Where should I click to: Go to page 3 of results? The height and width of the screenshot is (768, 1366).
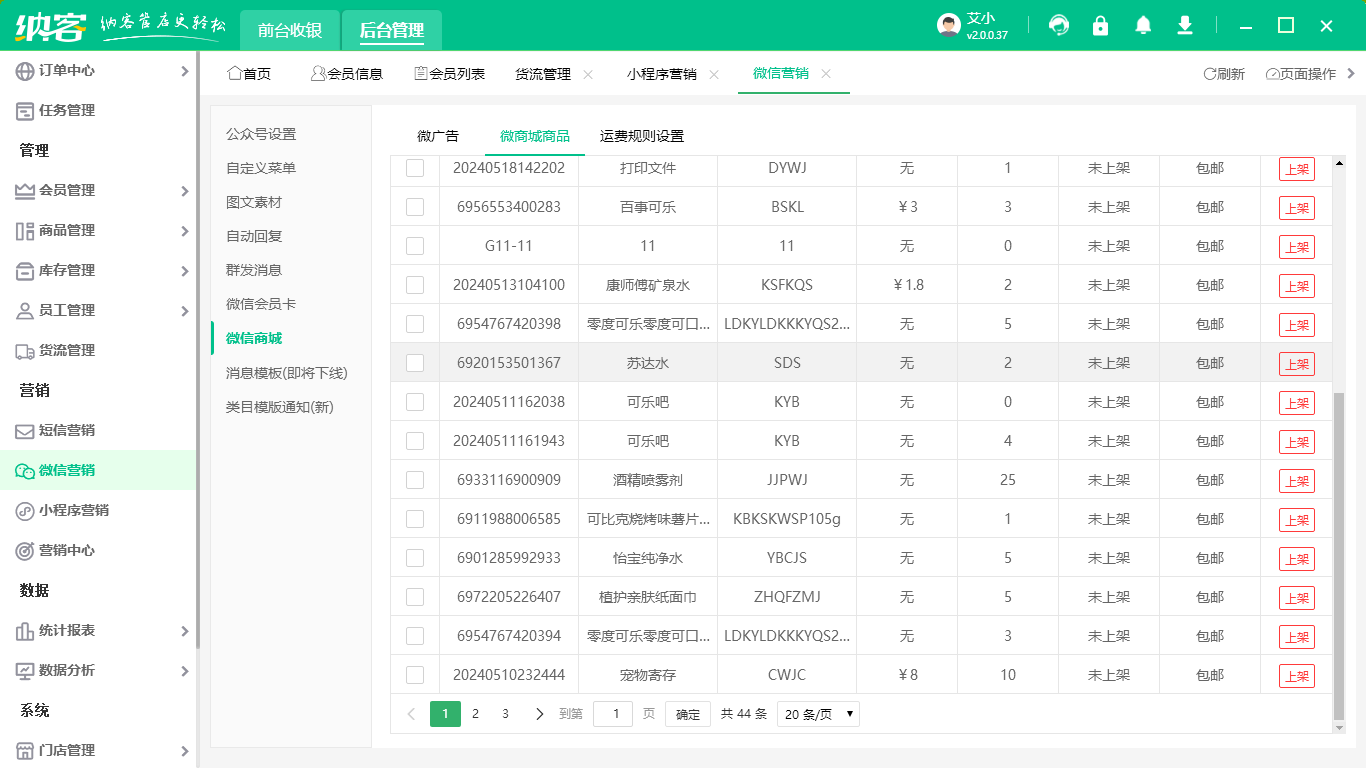(x=505, y=714)
